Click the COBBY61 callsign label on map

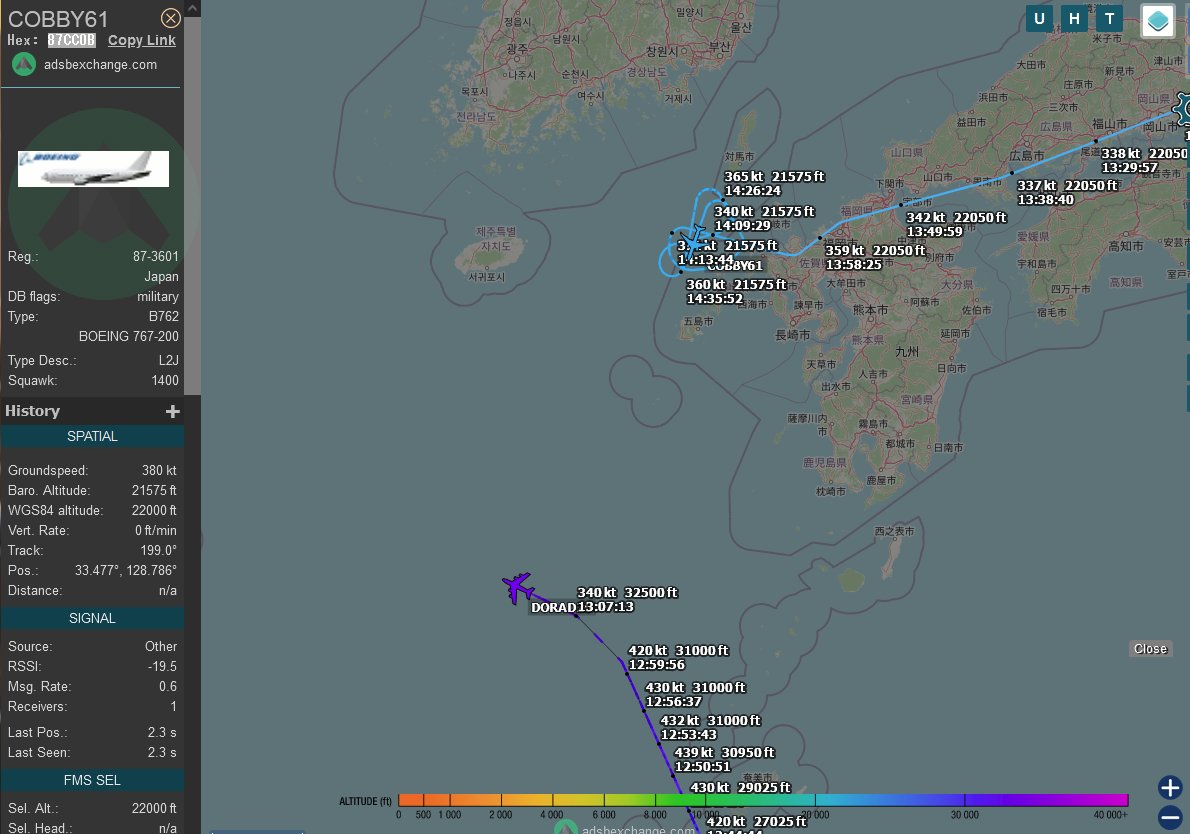click(x=735, y=266)
